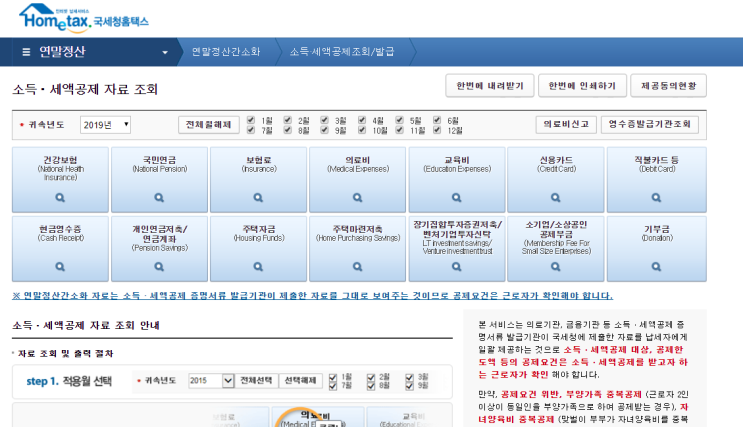Expand the 연말정산 menu dropdown arrow
The width and height of the screenshot is (743, 427).
tap(165, 52)
